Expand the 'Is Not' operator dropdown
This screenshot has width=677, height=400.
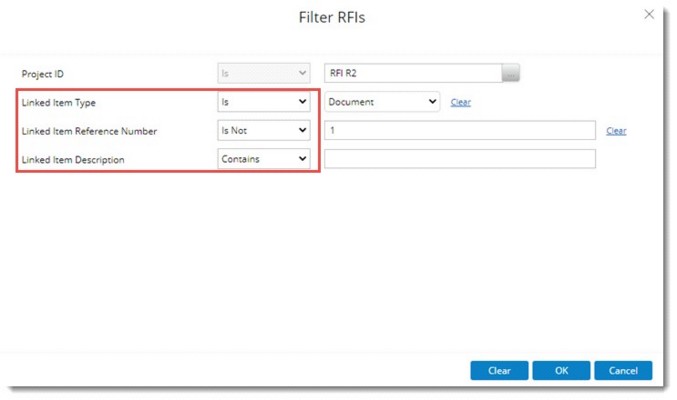(264, 130)
